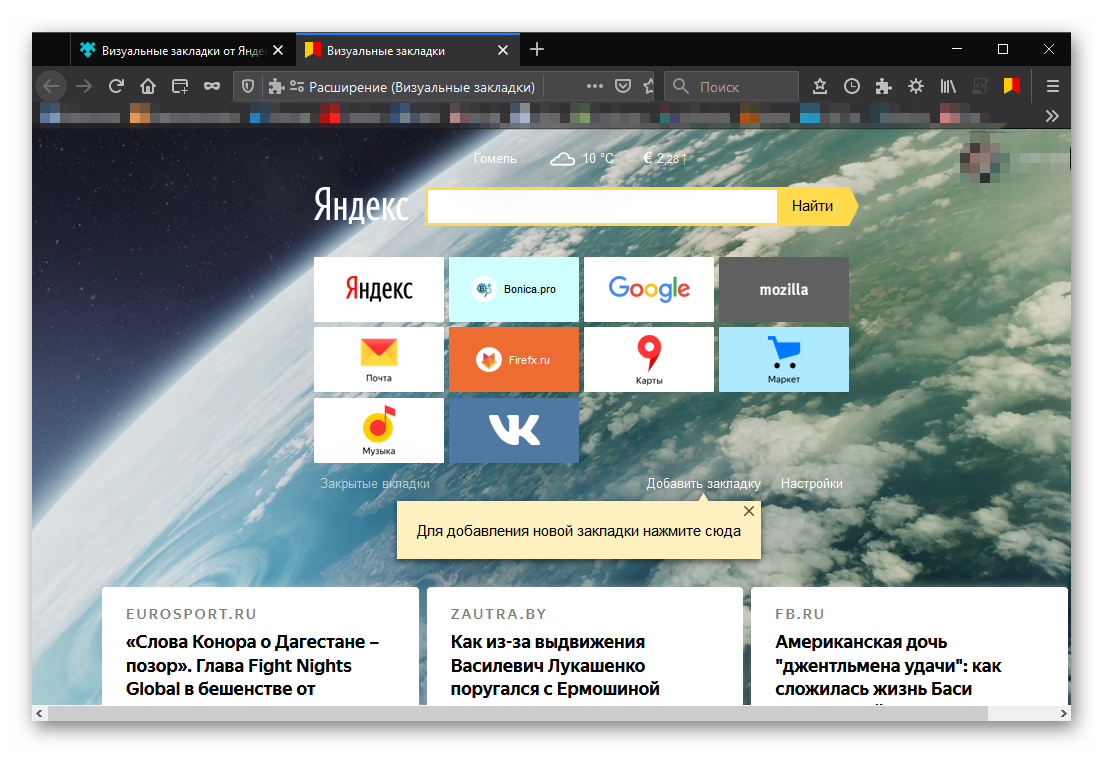Open the ZAUTRA.BY news article
This screenshot has height=773, width=1103.
[585, 646]
